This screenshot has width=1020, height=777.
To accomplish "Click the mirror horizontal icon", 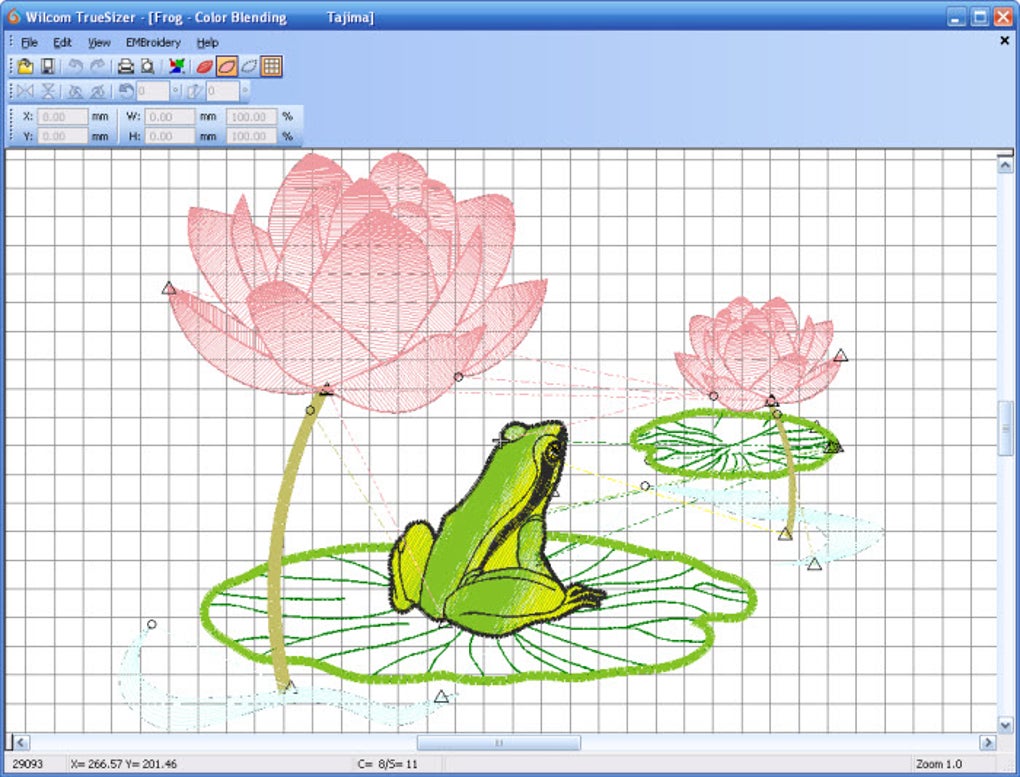I will 25,90.
